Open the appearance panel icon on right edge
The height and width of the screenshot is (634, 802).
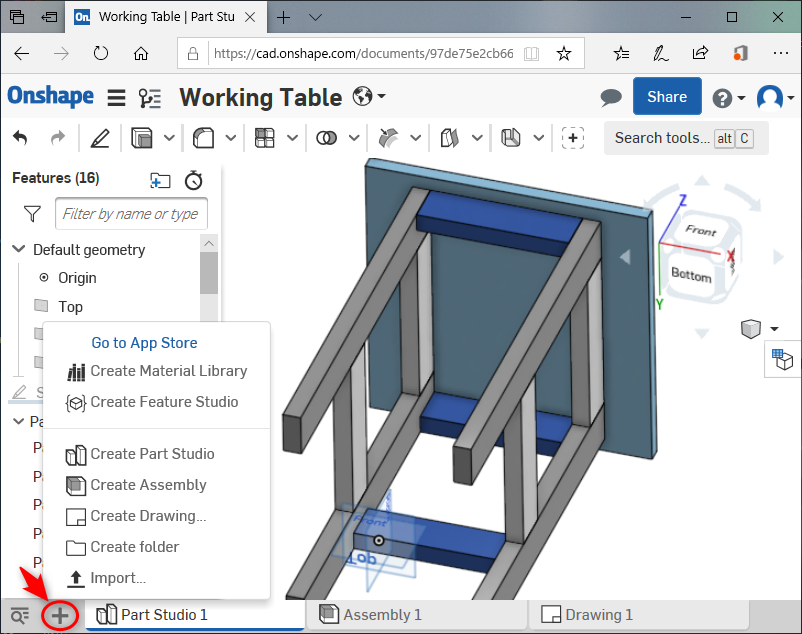click(x=782, y=359)
